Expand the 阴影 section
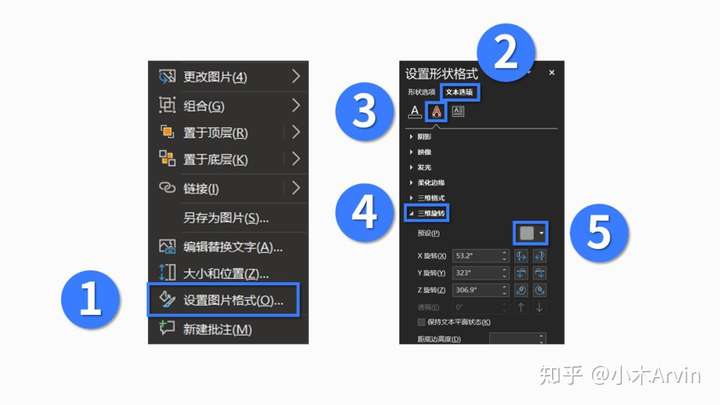 (420, 136)
